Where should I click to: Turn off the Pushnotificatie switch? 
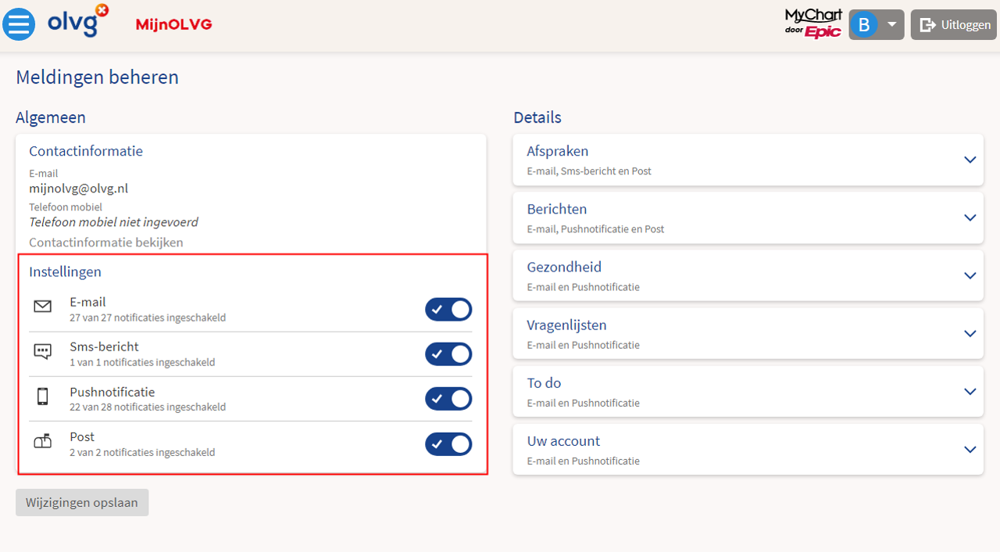point(448,399)
